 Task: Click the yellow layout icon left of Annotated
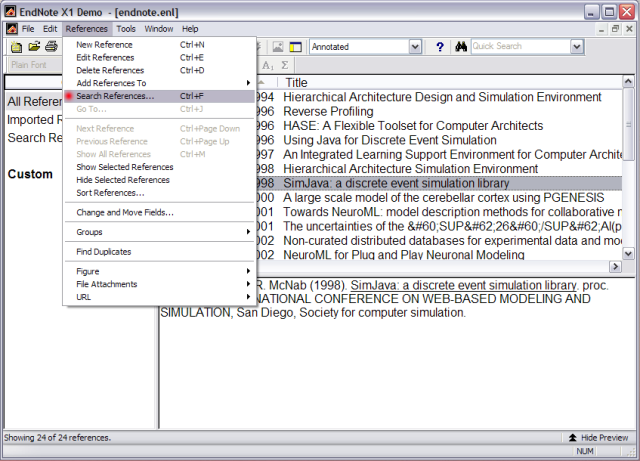point(296,47)
